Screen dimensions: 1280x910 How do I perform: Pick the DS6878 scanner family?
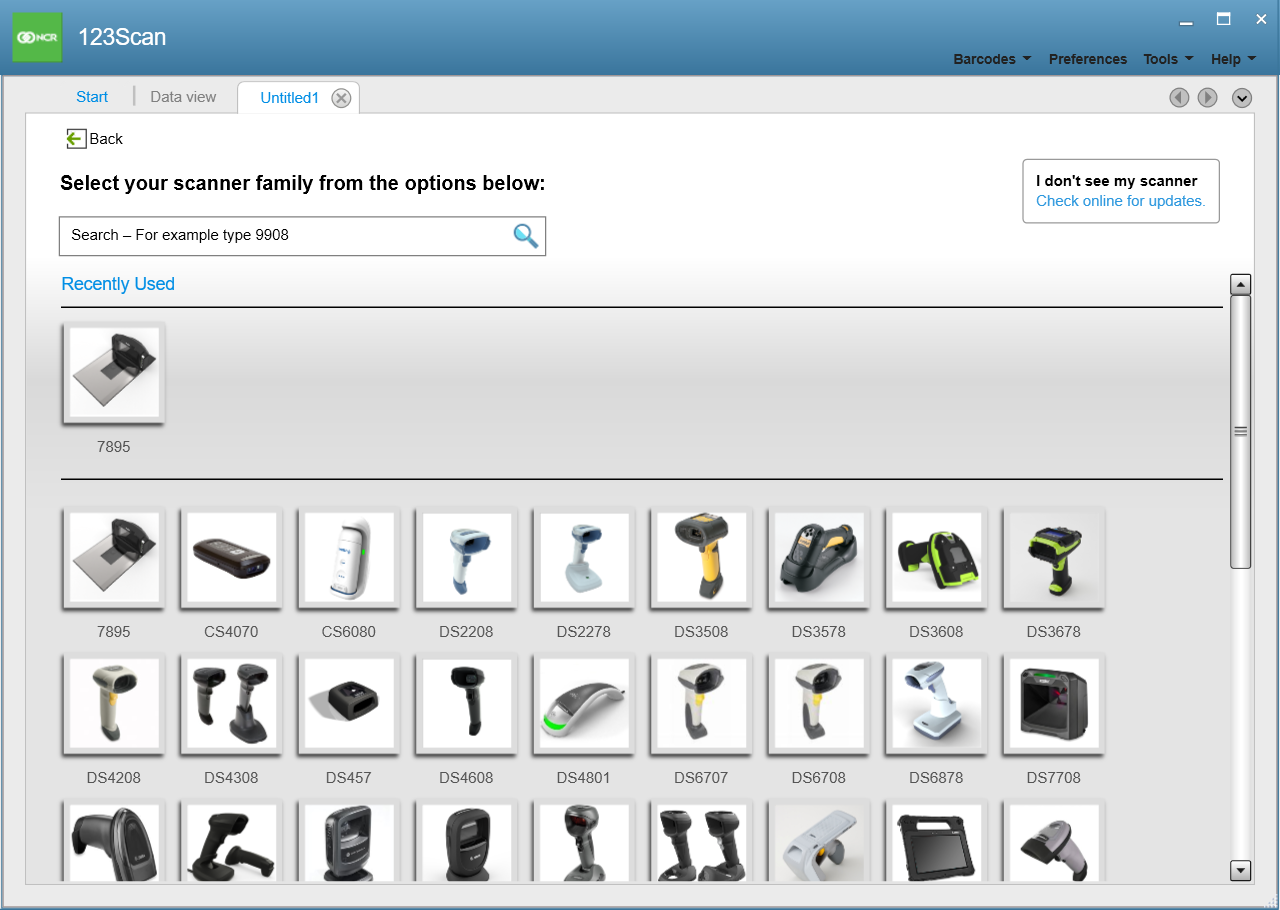(x=936, y=704)
